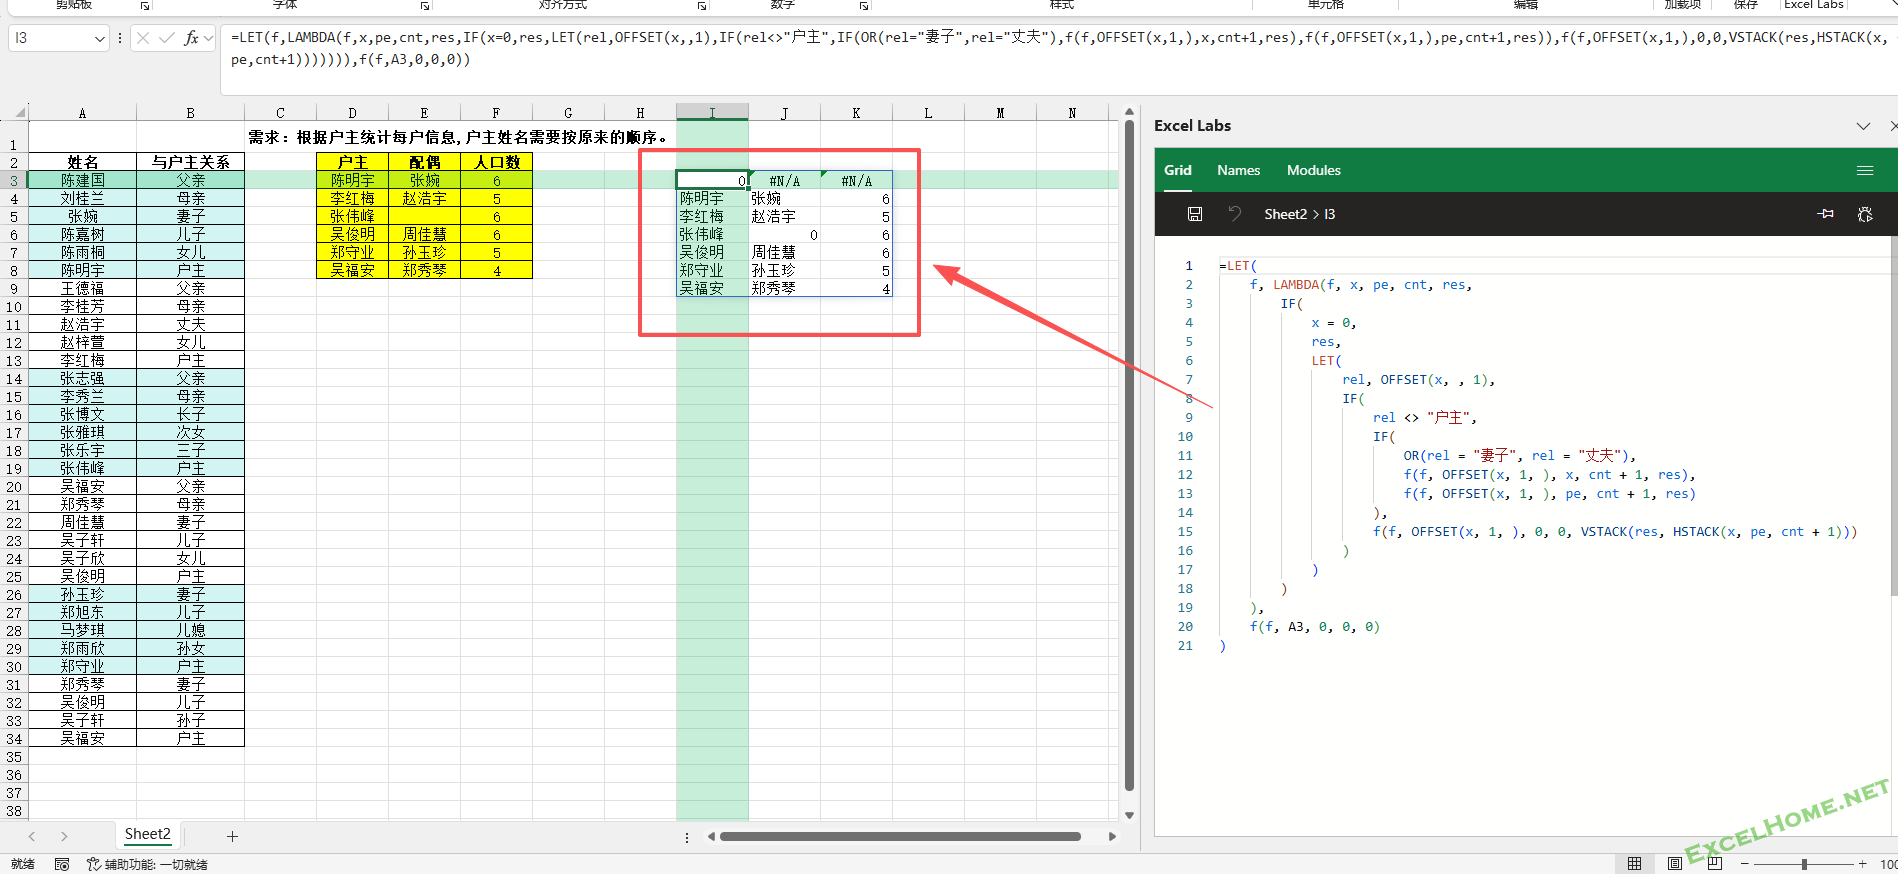Viewport: 1898px width, 874px height.
Task: Expand the Excel Labs pane options chevron
Action: click(x=1863, y=126)
